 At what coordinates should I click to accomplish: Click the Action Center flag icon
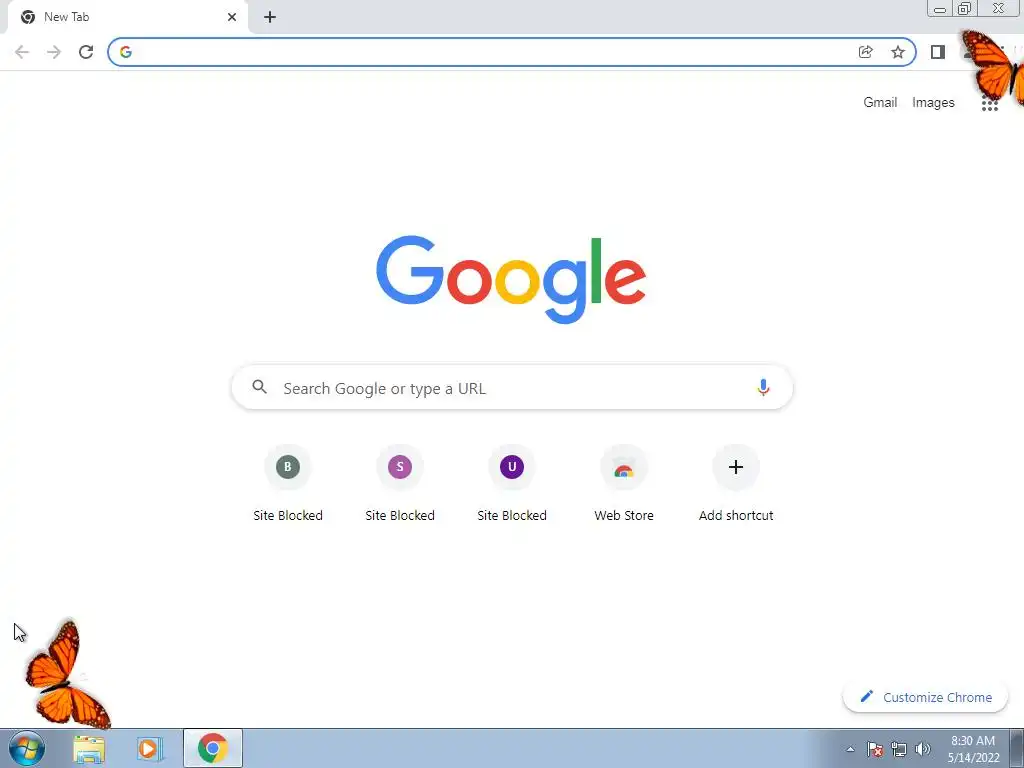click(x=874, y=749)
